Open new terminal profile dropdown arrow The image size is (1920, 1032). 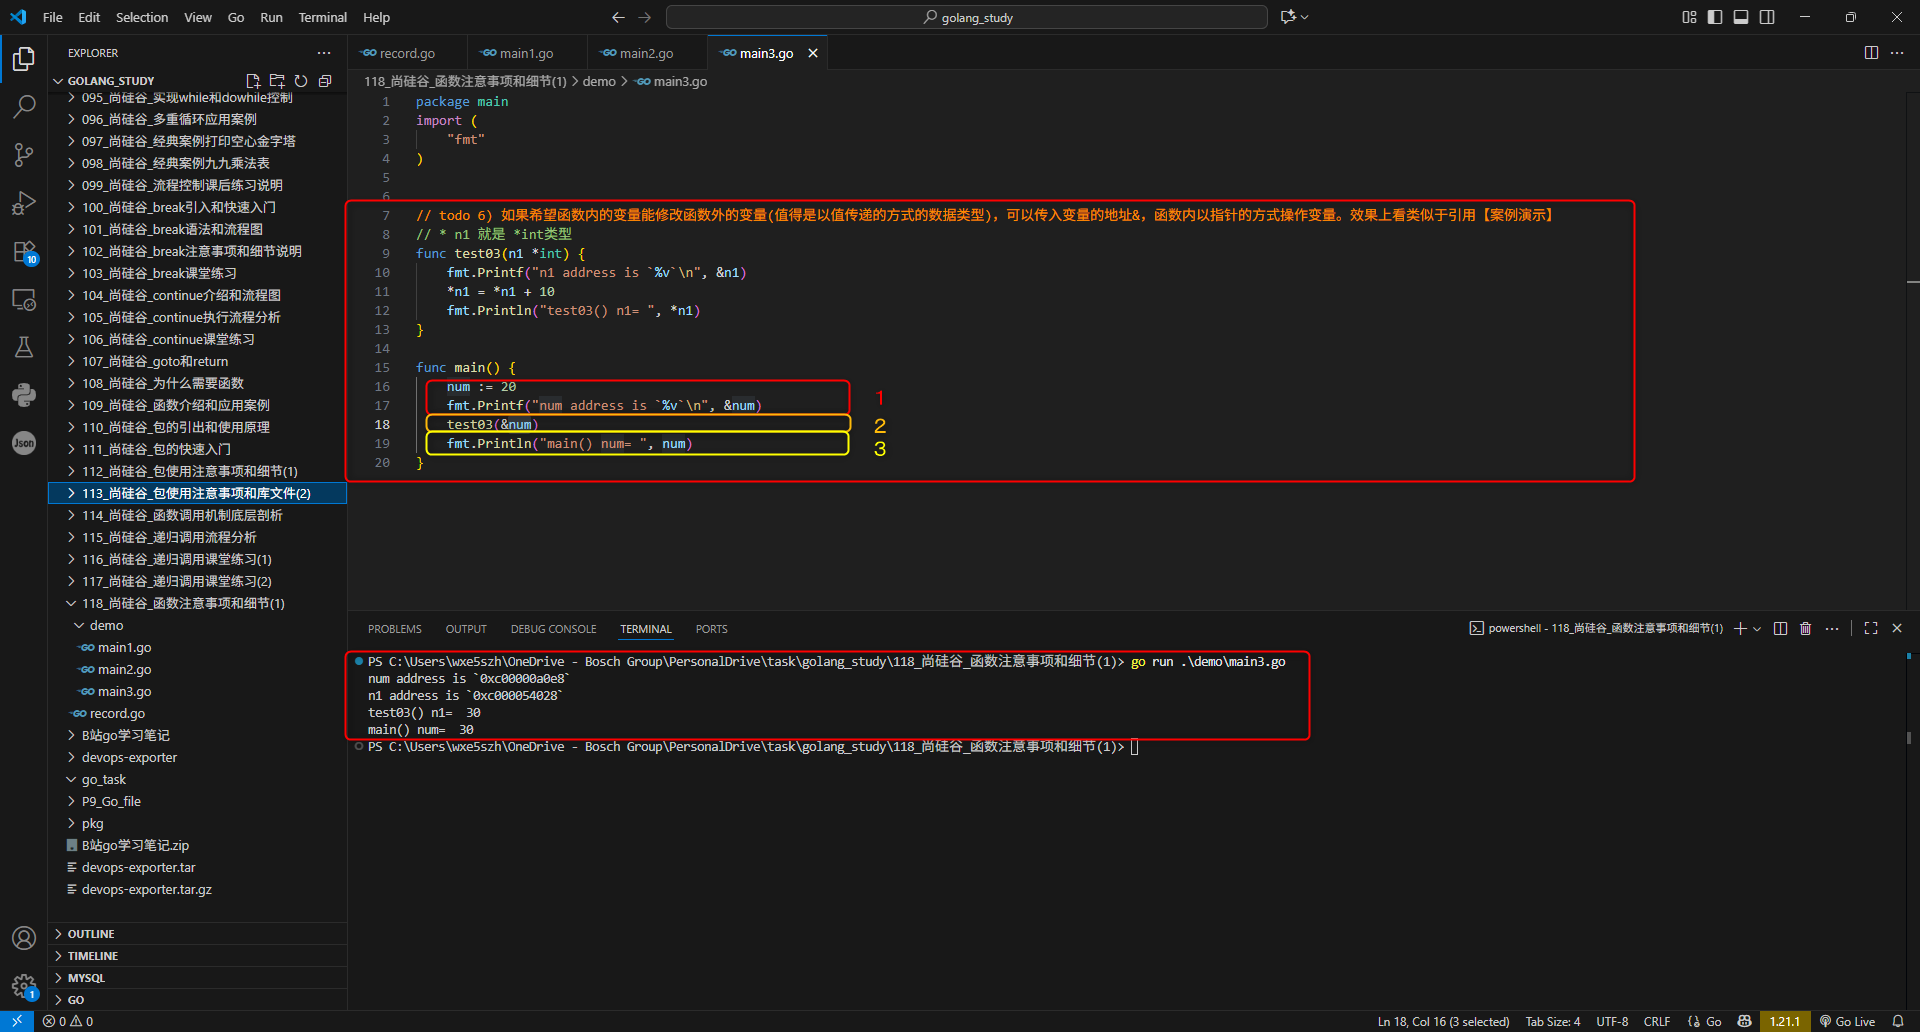1757,629
